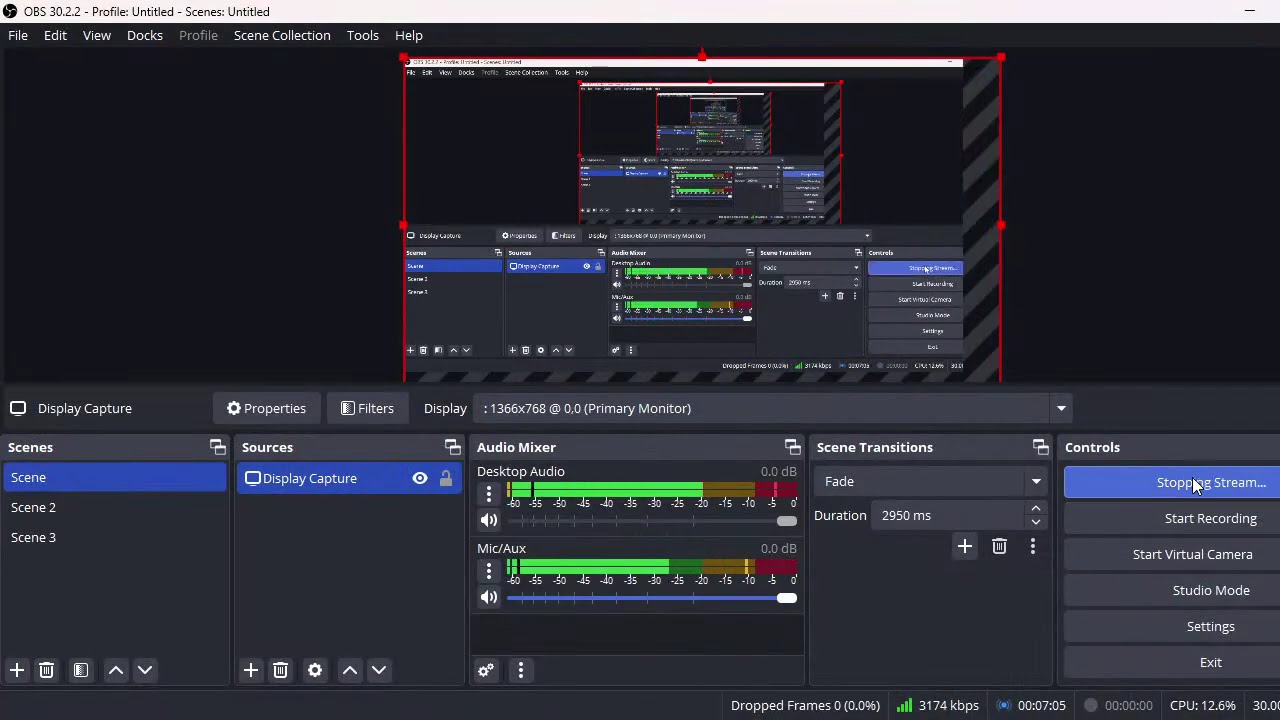This screenshot has height=720, width=1280.
Task: Move source down in the Sources list
Action: (x=379, y=670)
